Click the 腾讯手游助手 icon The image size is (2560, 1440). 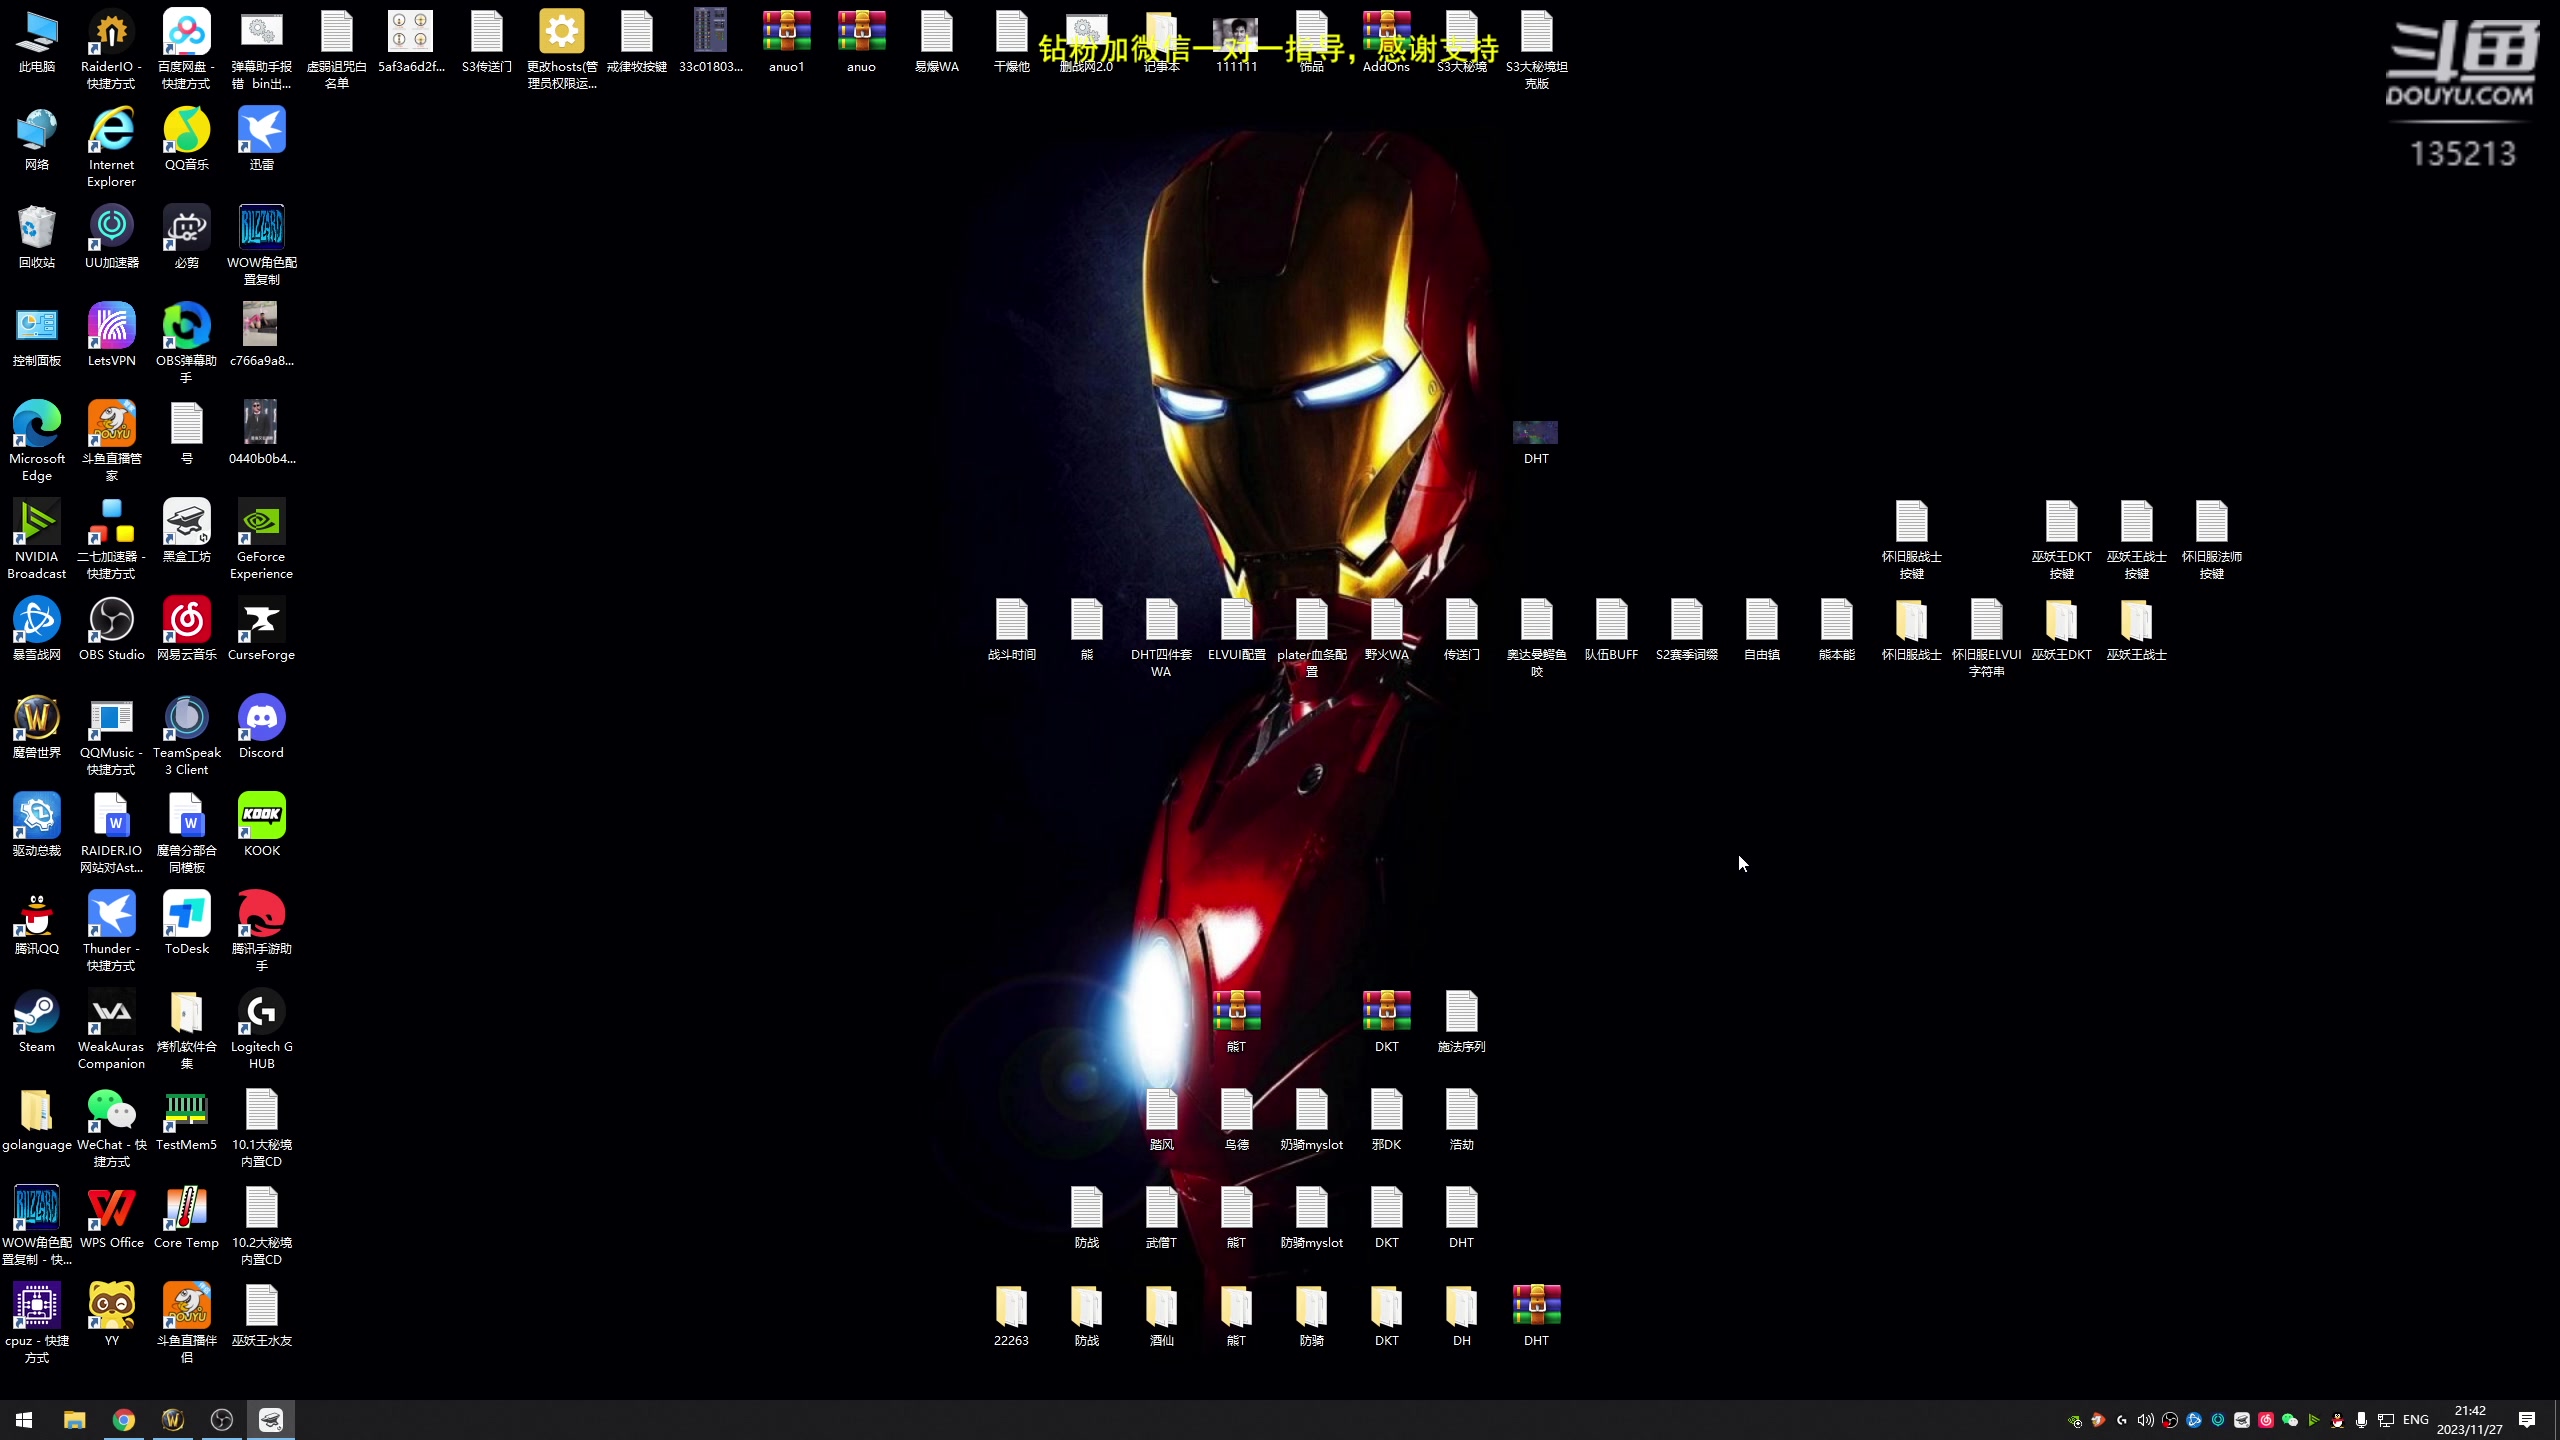[x=261, y=931]
